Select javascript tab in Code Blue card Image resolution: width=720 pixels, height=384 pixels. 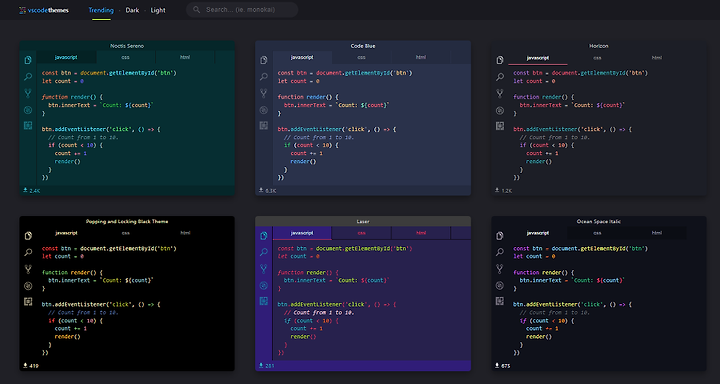click(302, 57)
